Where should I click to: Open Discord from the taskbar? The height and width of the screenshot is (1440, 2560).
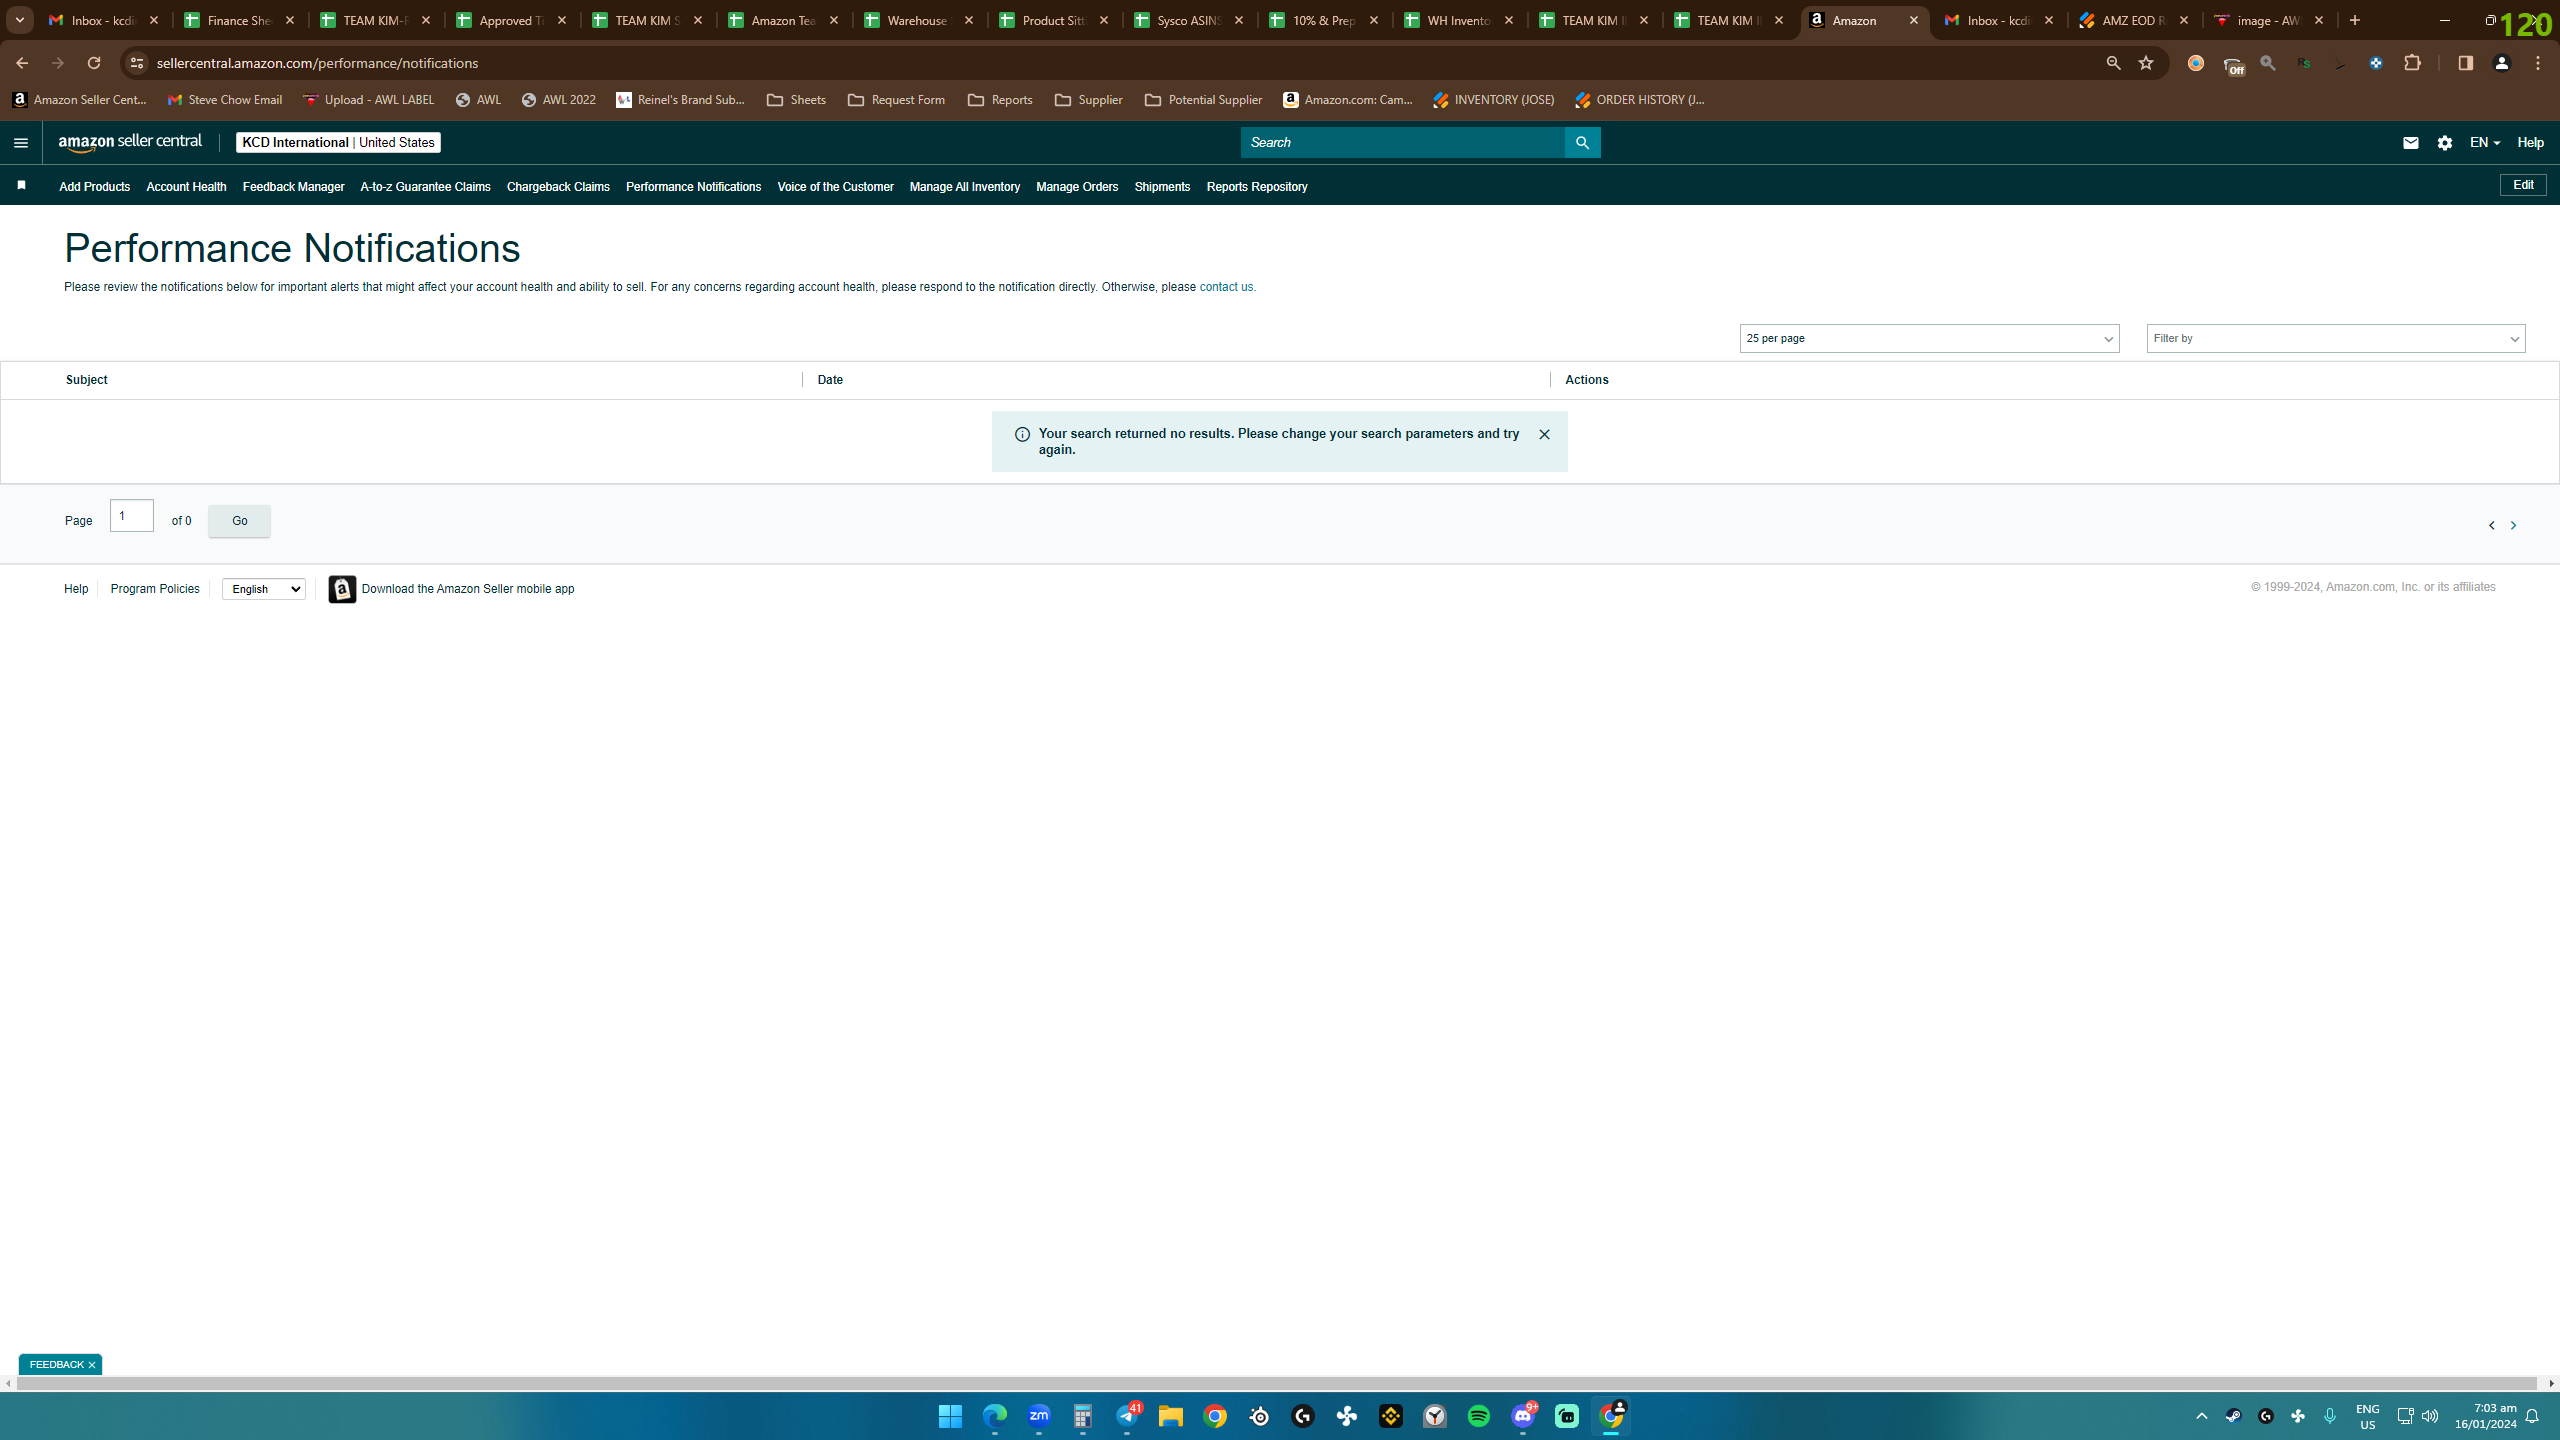click(1523, 1416)
